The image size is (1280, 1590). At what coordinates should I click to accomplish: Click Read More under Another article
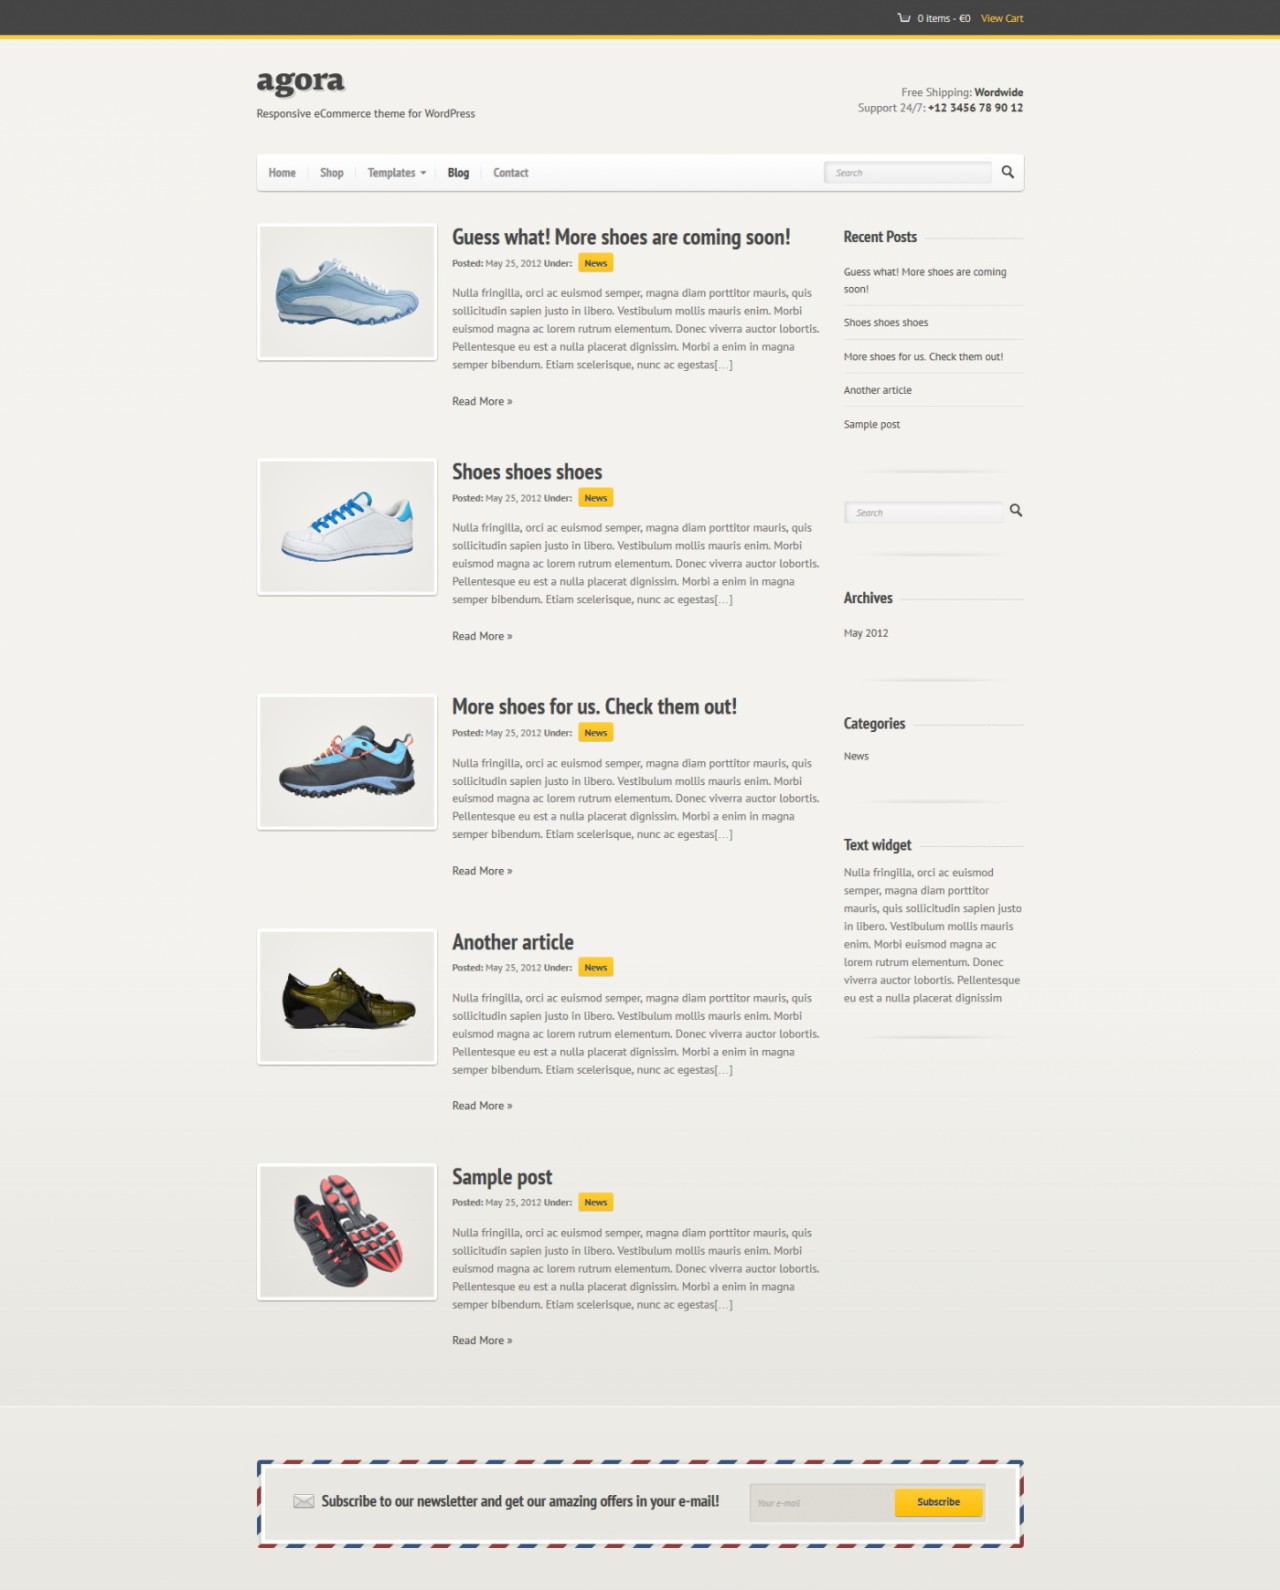[x=482, y=1106]
